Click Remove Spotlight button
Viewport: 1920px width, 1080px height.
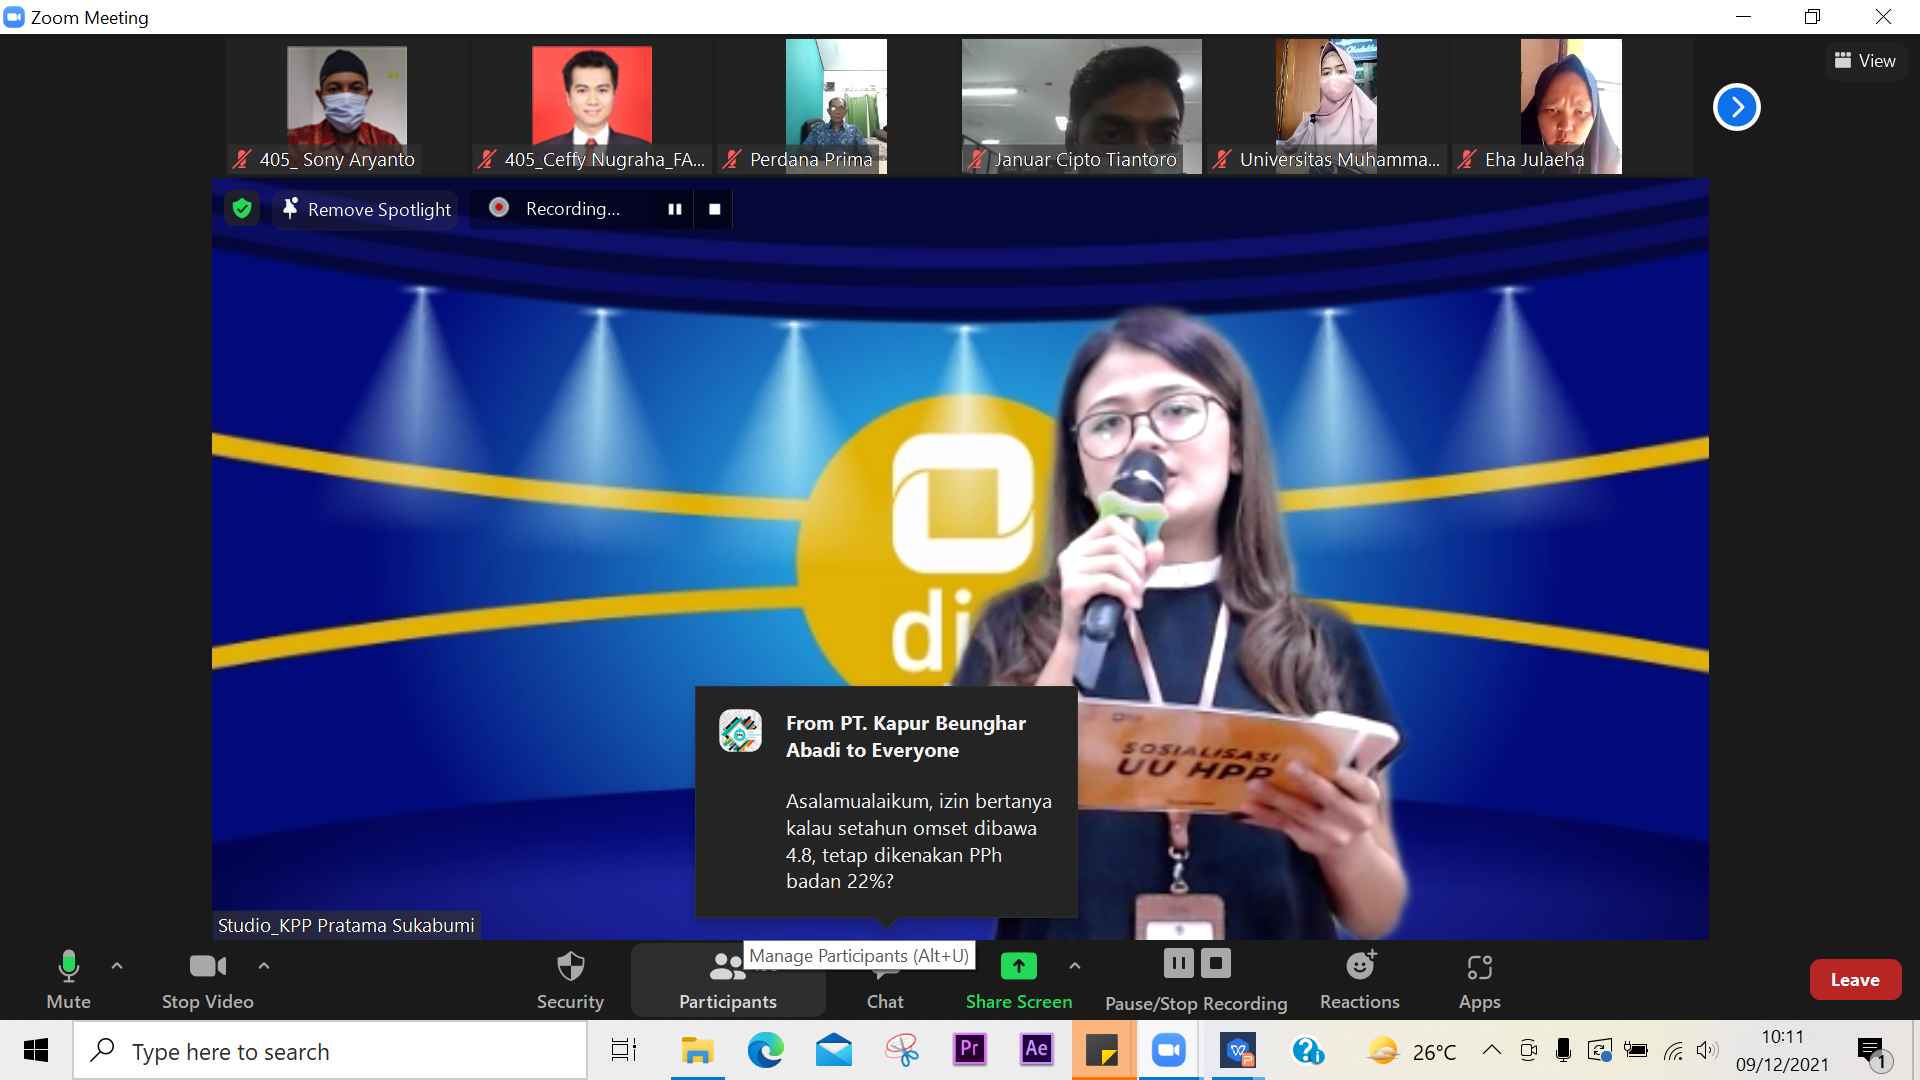click(x=366, y=209)
